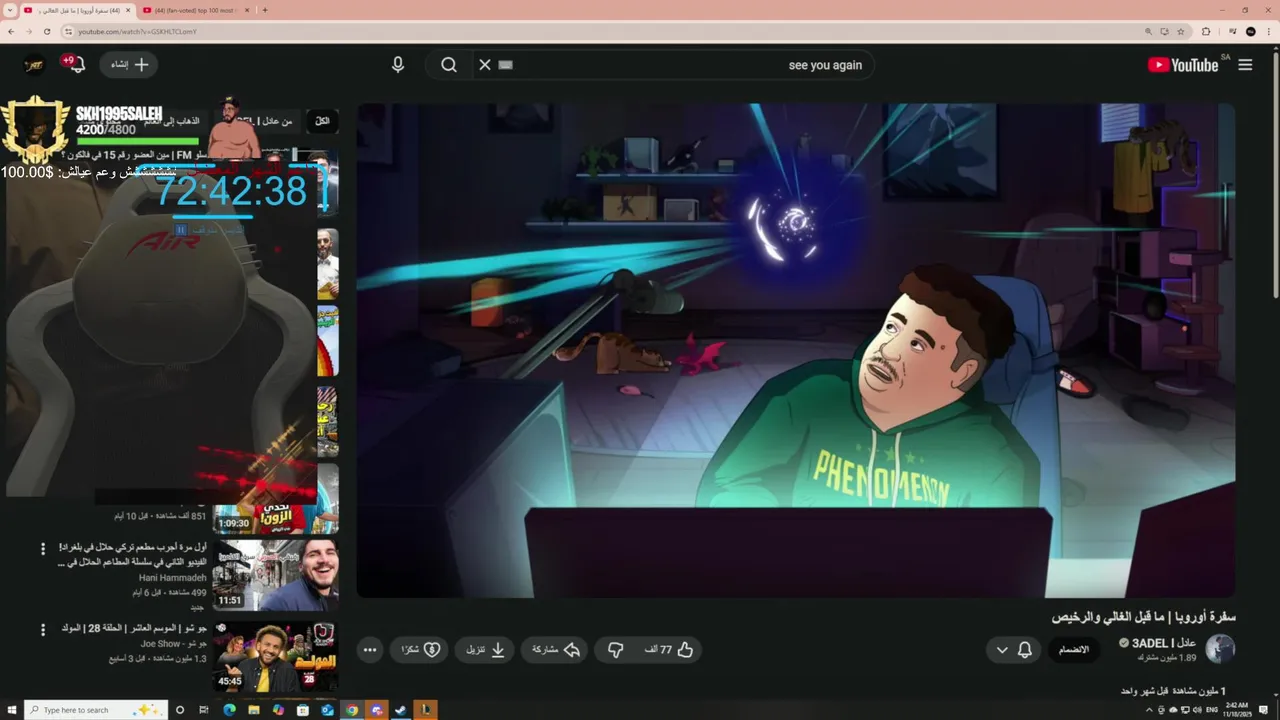Dislike the video with thumbs down
This screenshot has height=720, width=1280.
point(616,650)
